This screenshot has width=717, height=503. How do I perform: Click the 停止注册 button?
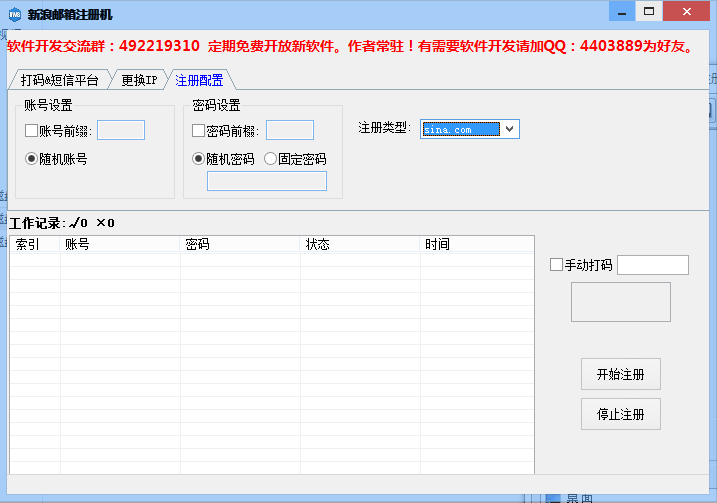(x=621, y=414)
